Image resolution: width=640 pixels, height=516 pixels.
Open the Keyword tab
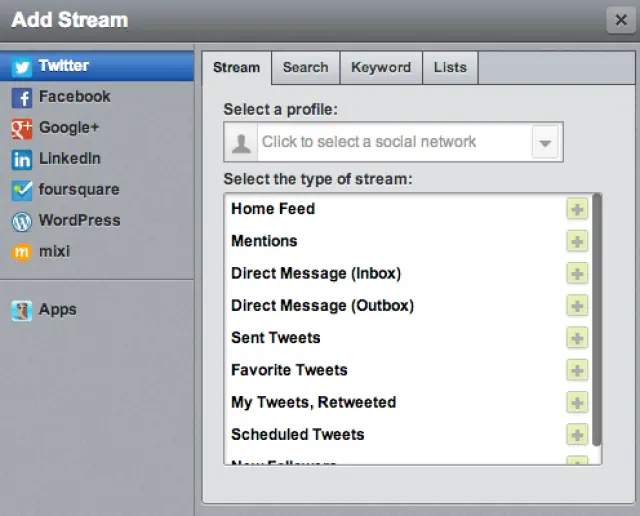[381, 67]
